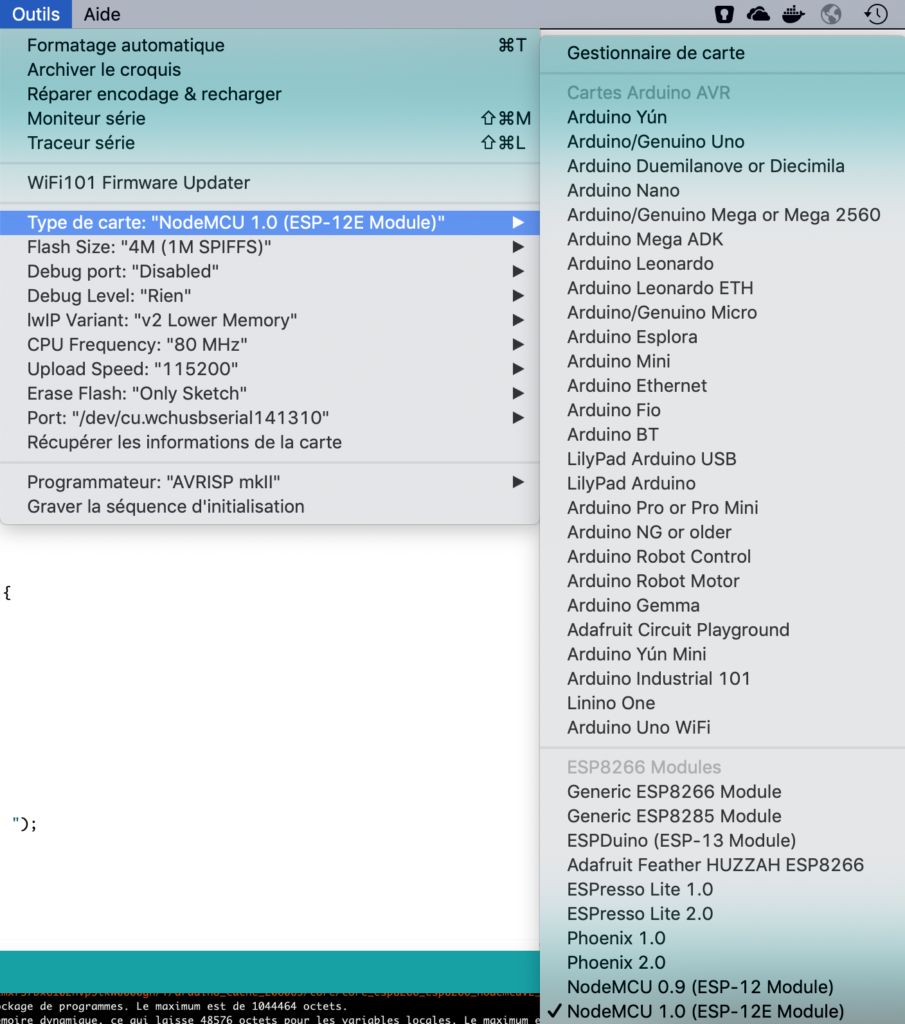
Task: Open the Docker whale menu bar icon
Action: click(793, 14)
